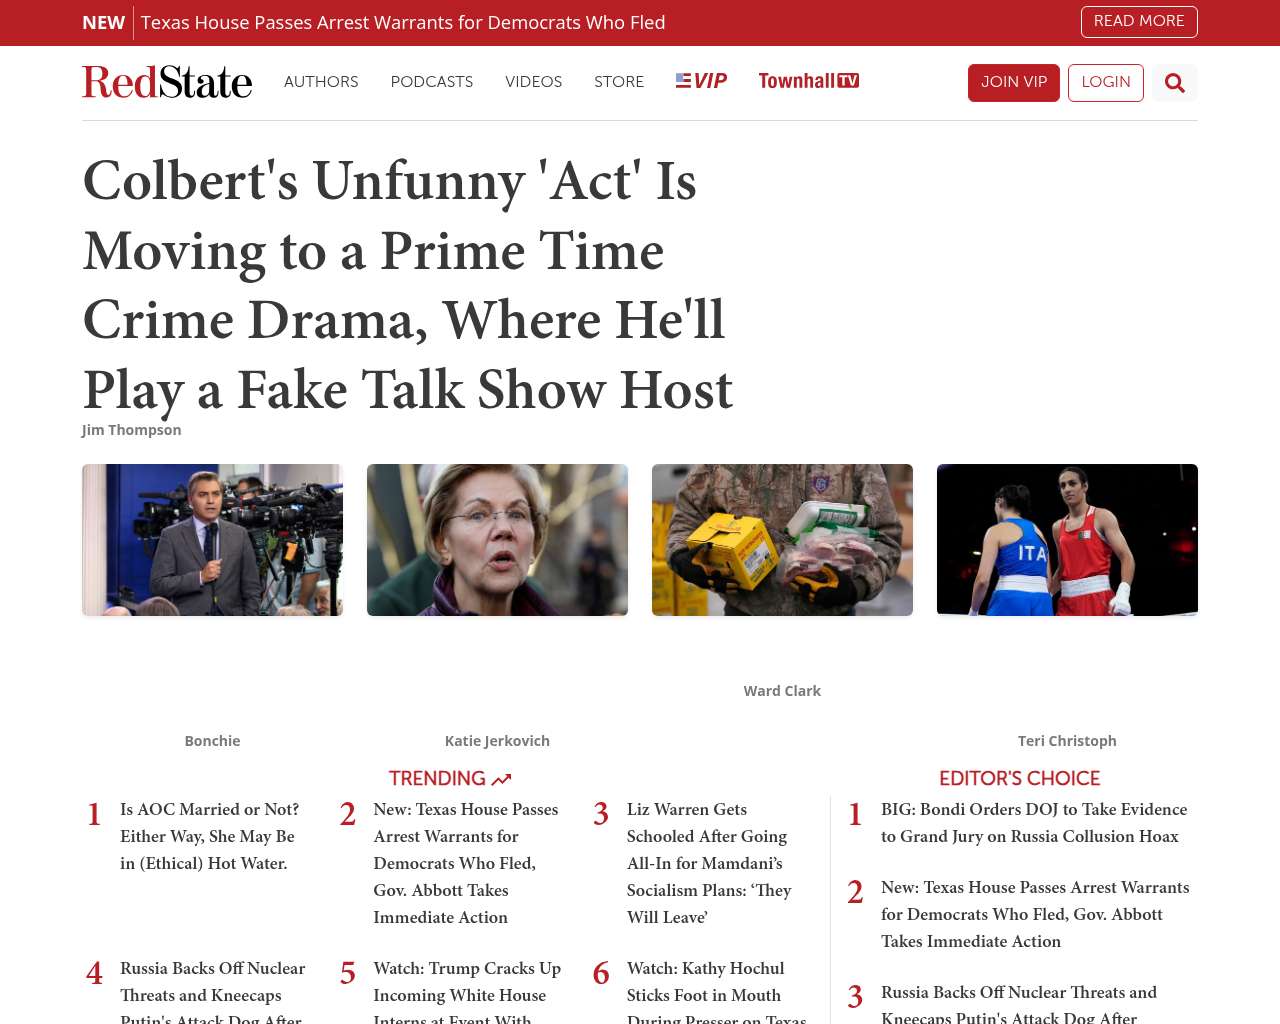Open trending story 'Watch: Kathy Hochul Sticks Foot'
Screen dimensions: 1280x1024
(717, 991)
